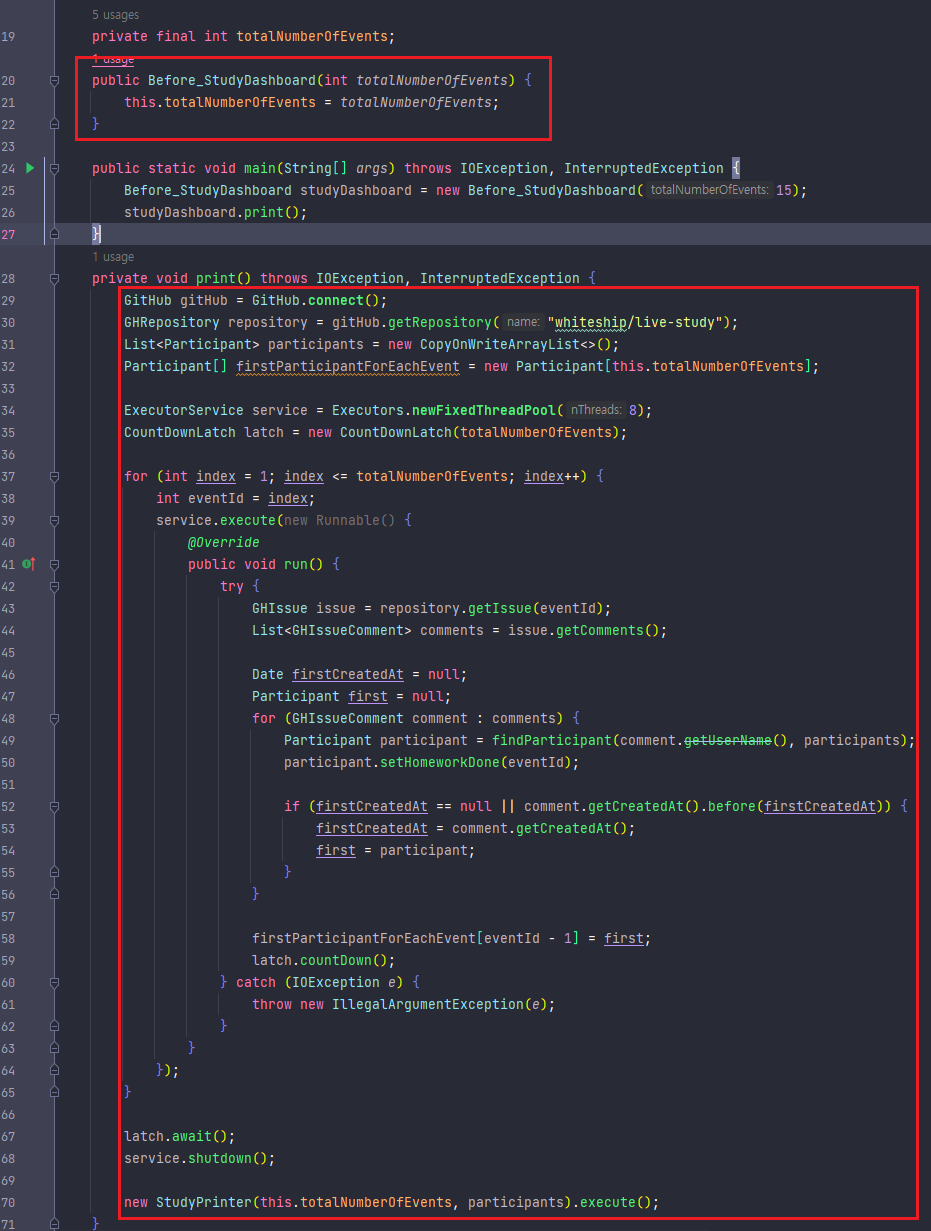Click the newFixedThreadPool method call
The image size is (931, 1231).
(x=484, y=410)
